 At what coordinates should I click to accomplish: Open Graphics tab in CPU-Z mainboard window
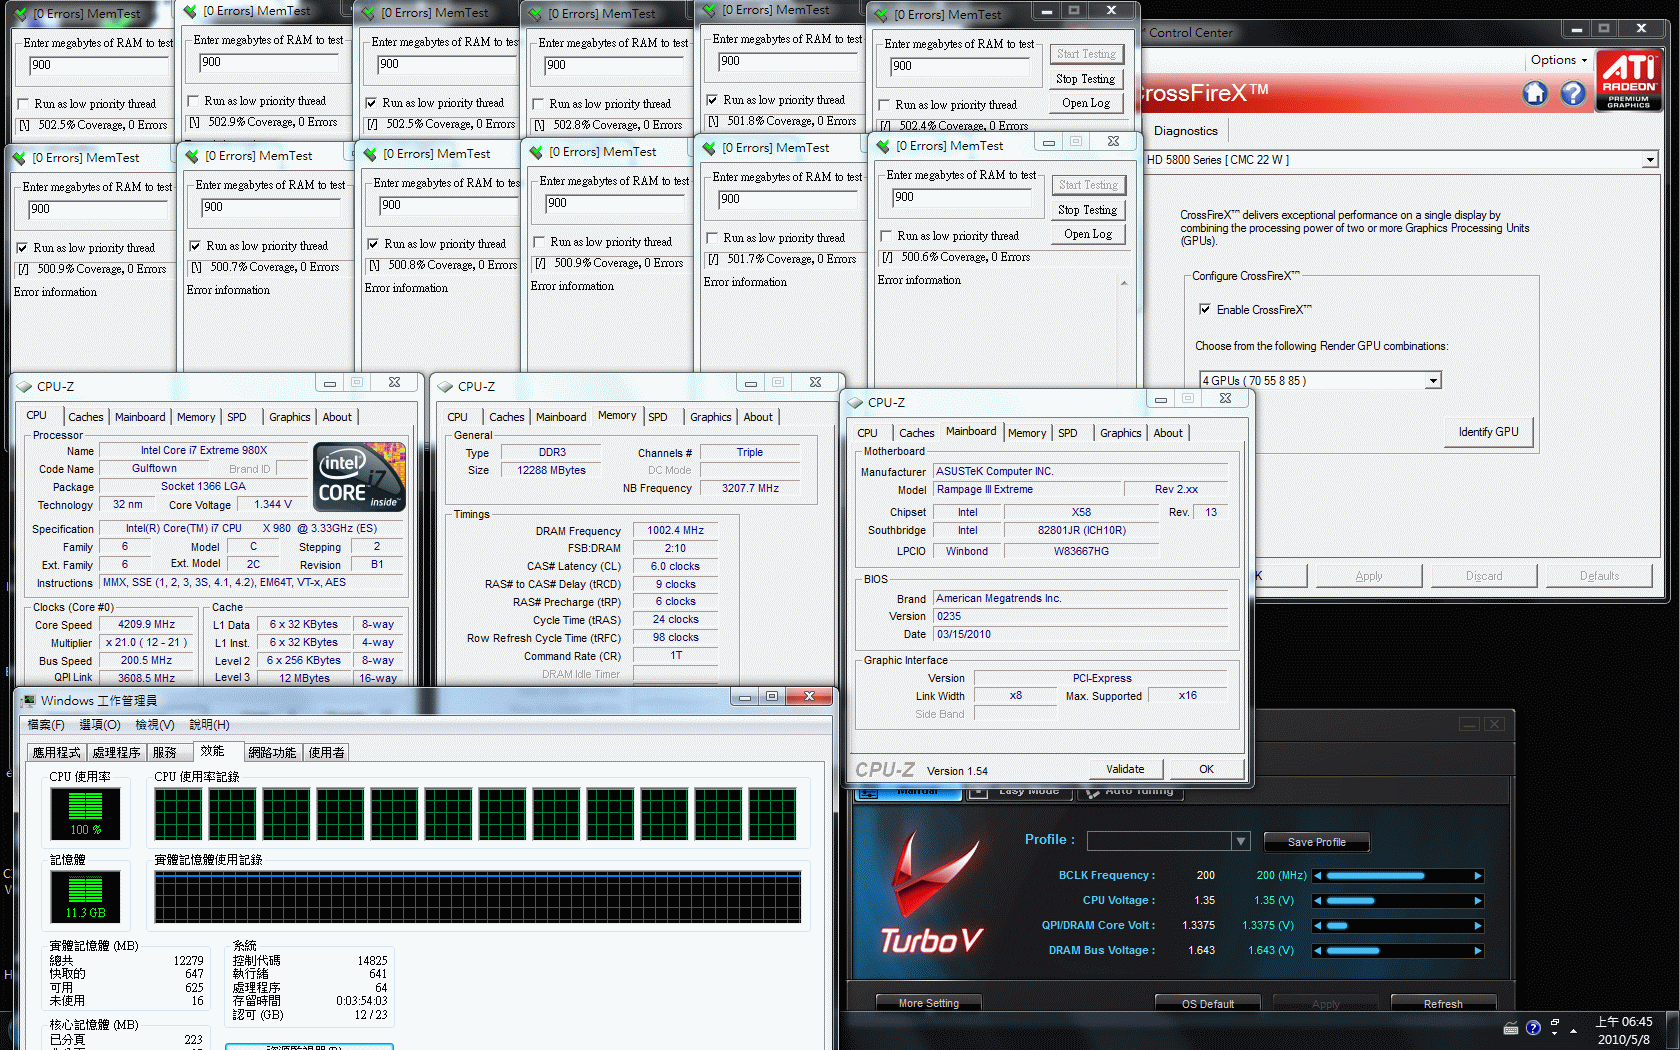(1121, 433)
